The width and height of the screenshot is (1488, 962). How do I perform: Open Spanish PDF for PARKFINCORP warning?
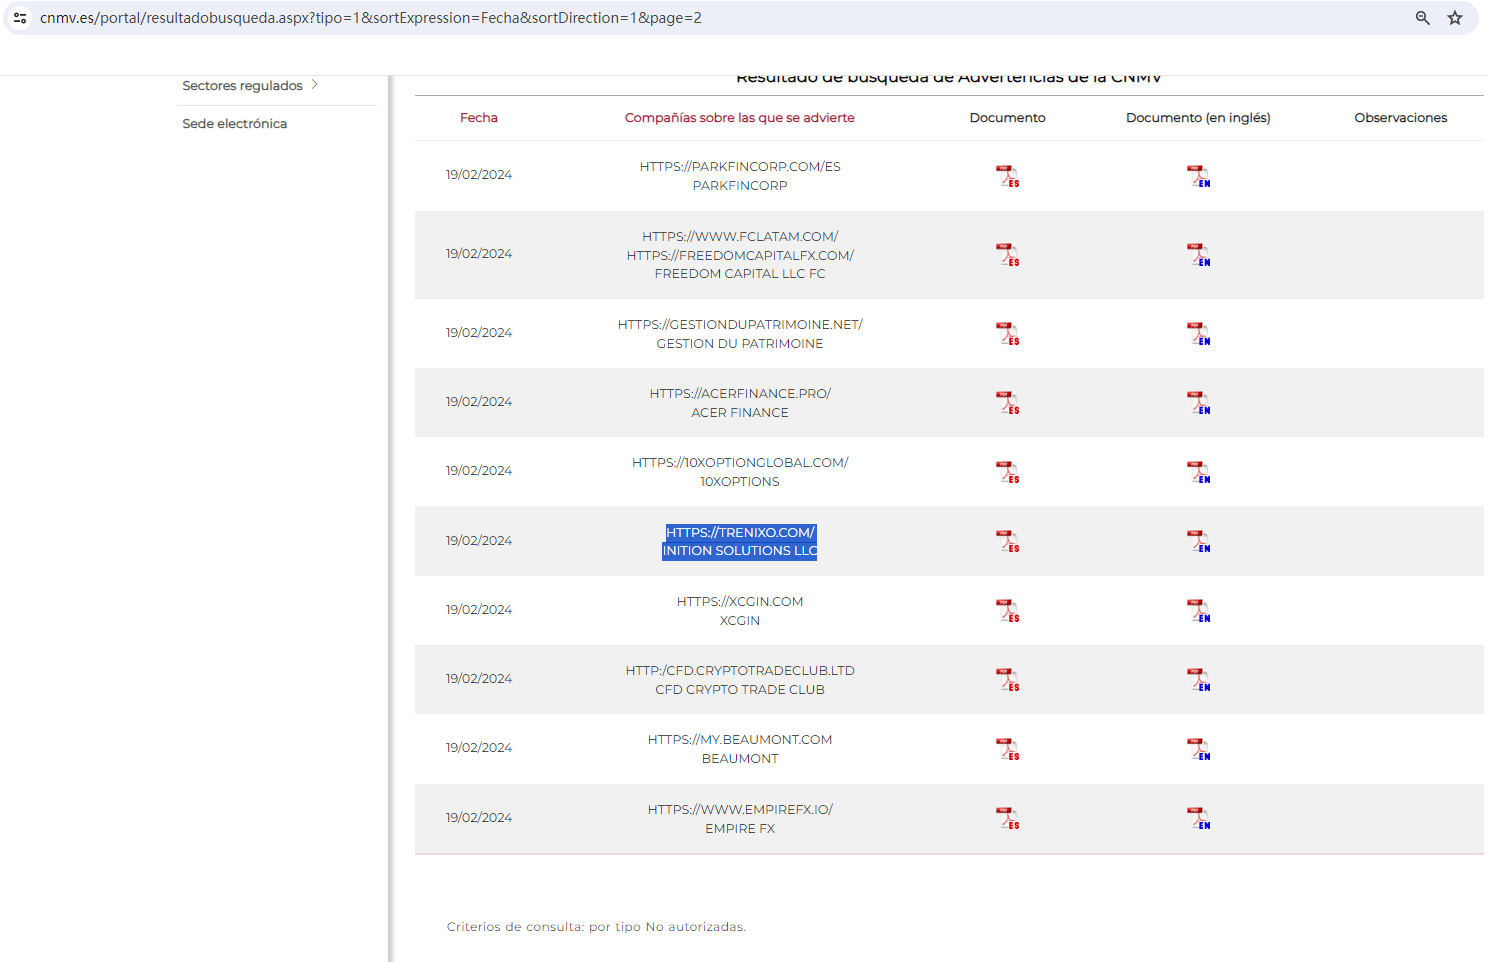pyautogui.click(x=1007, y=176)
